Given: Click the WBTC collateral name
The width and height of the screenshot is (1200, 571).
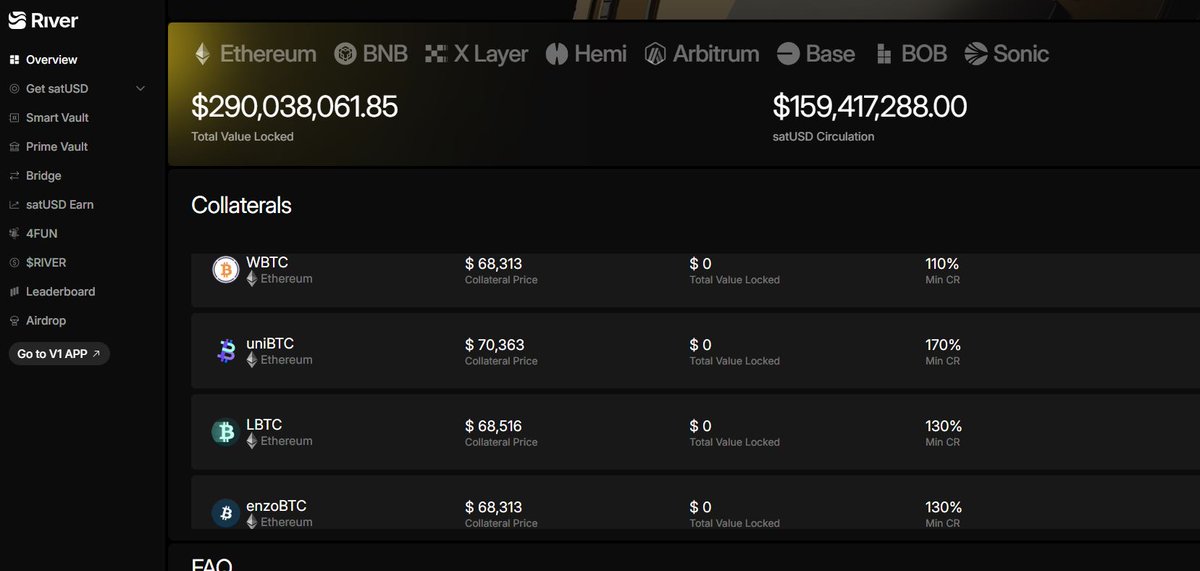Looking at the screenshot, I should pos(267,262).
